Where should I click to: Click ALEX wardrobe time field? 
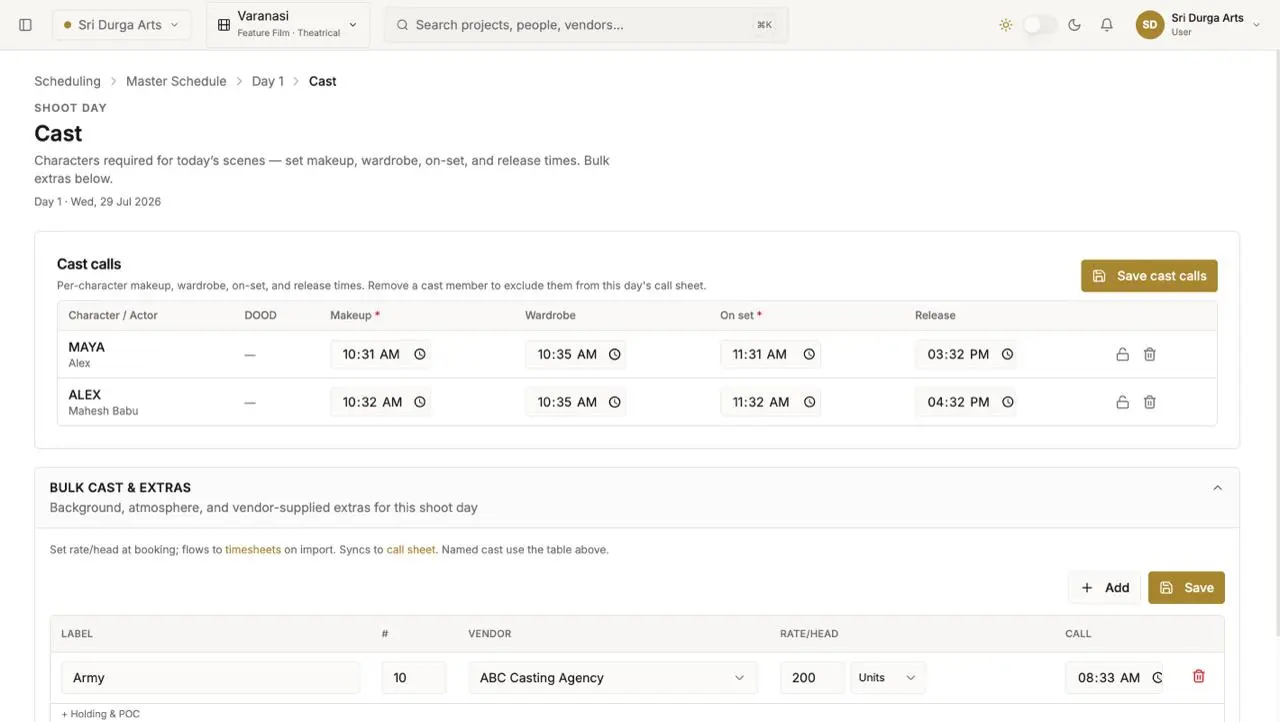point(575,402)
